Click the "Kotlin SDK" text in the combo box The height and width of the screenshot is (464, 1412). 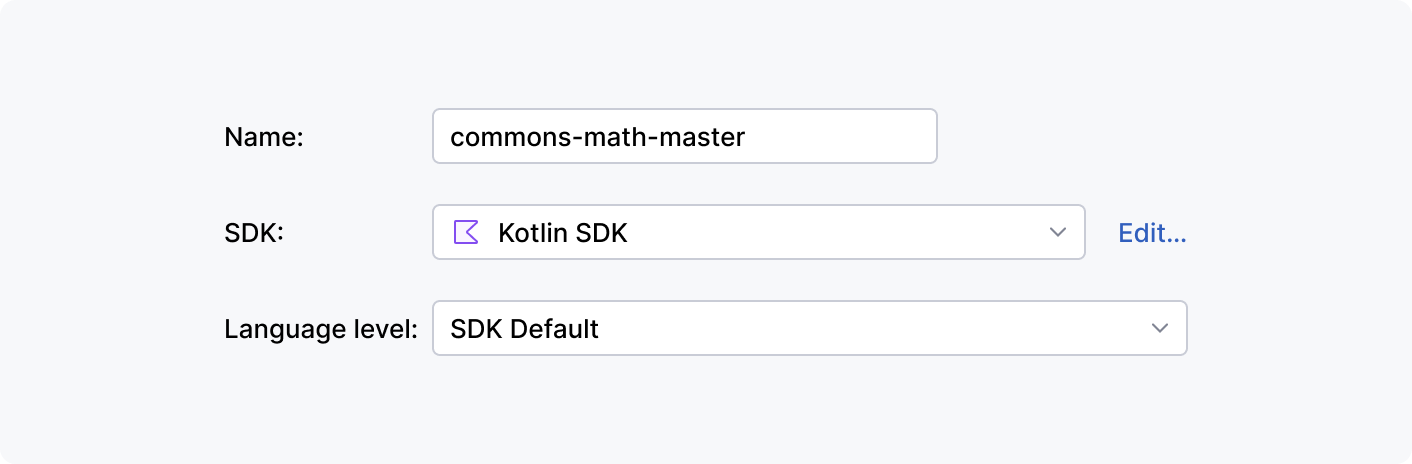[563, 233]
